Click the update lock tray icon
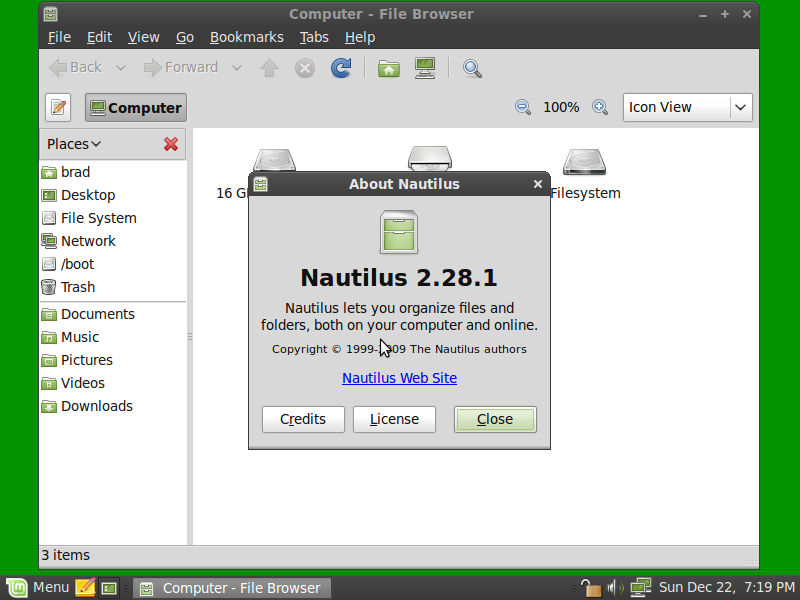Image resolution: width=800 pixels, height=600 pixels. 591,588
